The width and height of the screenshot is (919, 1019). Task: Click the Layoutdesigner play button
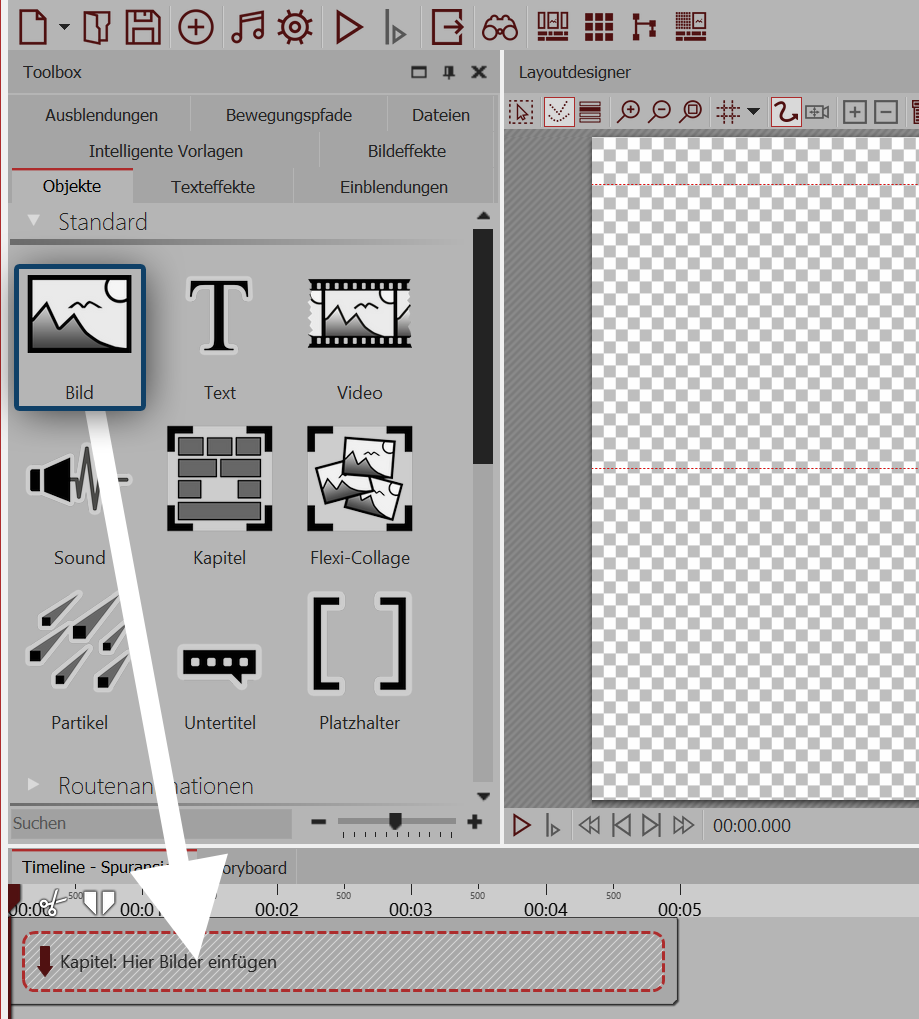pyautogui.click(x=521, y=825)
